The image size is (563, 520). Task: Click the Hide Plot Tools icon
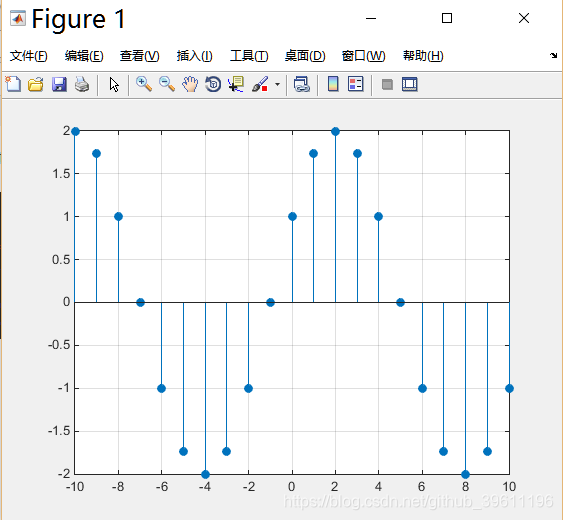[x=387, y=85]
